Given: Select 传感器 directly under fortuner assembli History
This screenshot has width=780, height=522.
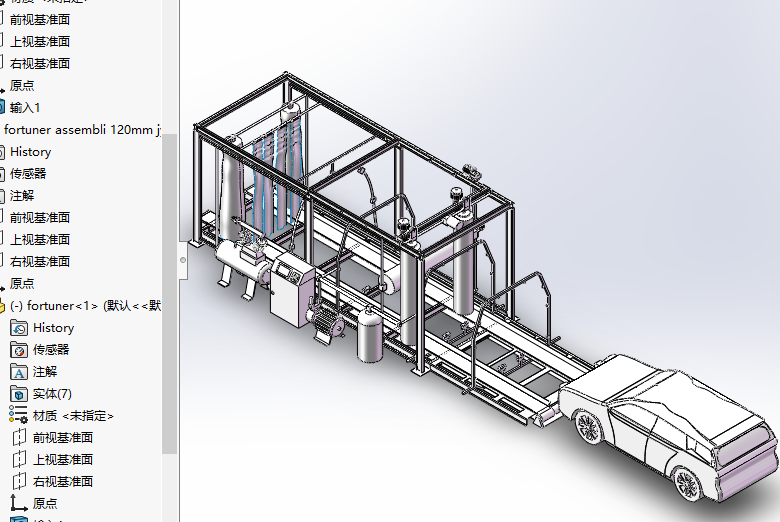Looking at the screenshot, I should pyautogui.click(x=28, y=174).
